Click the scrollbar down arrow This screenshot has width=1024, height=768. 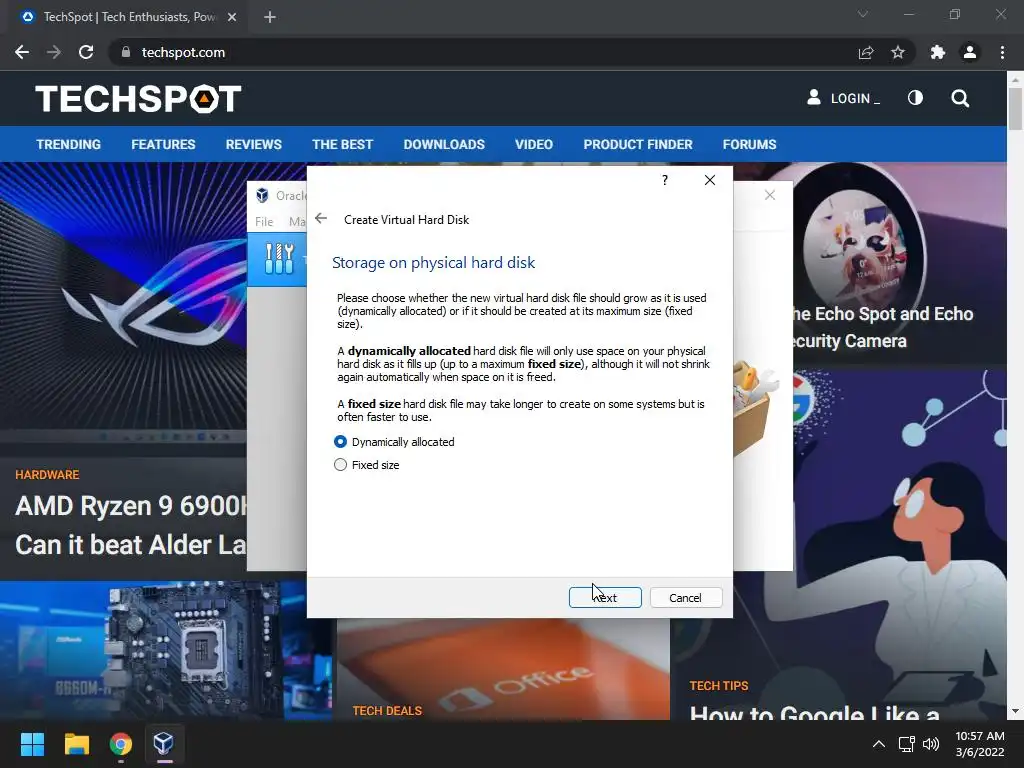click(x=1015, y=711)
